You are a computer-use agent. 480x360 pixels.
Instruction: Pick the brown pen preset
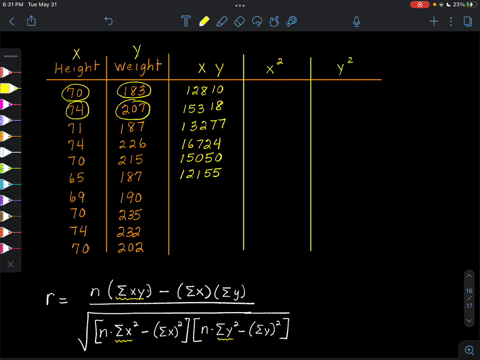[10, 216]
